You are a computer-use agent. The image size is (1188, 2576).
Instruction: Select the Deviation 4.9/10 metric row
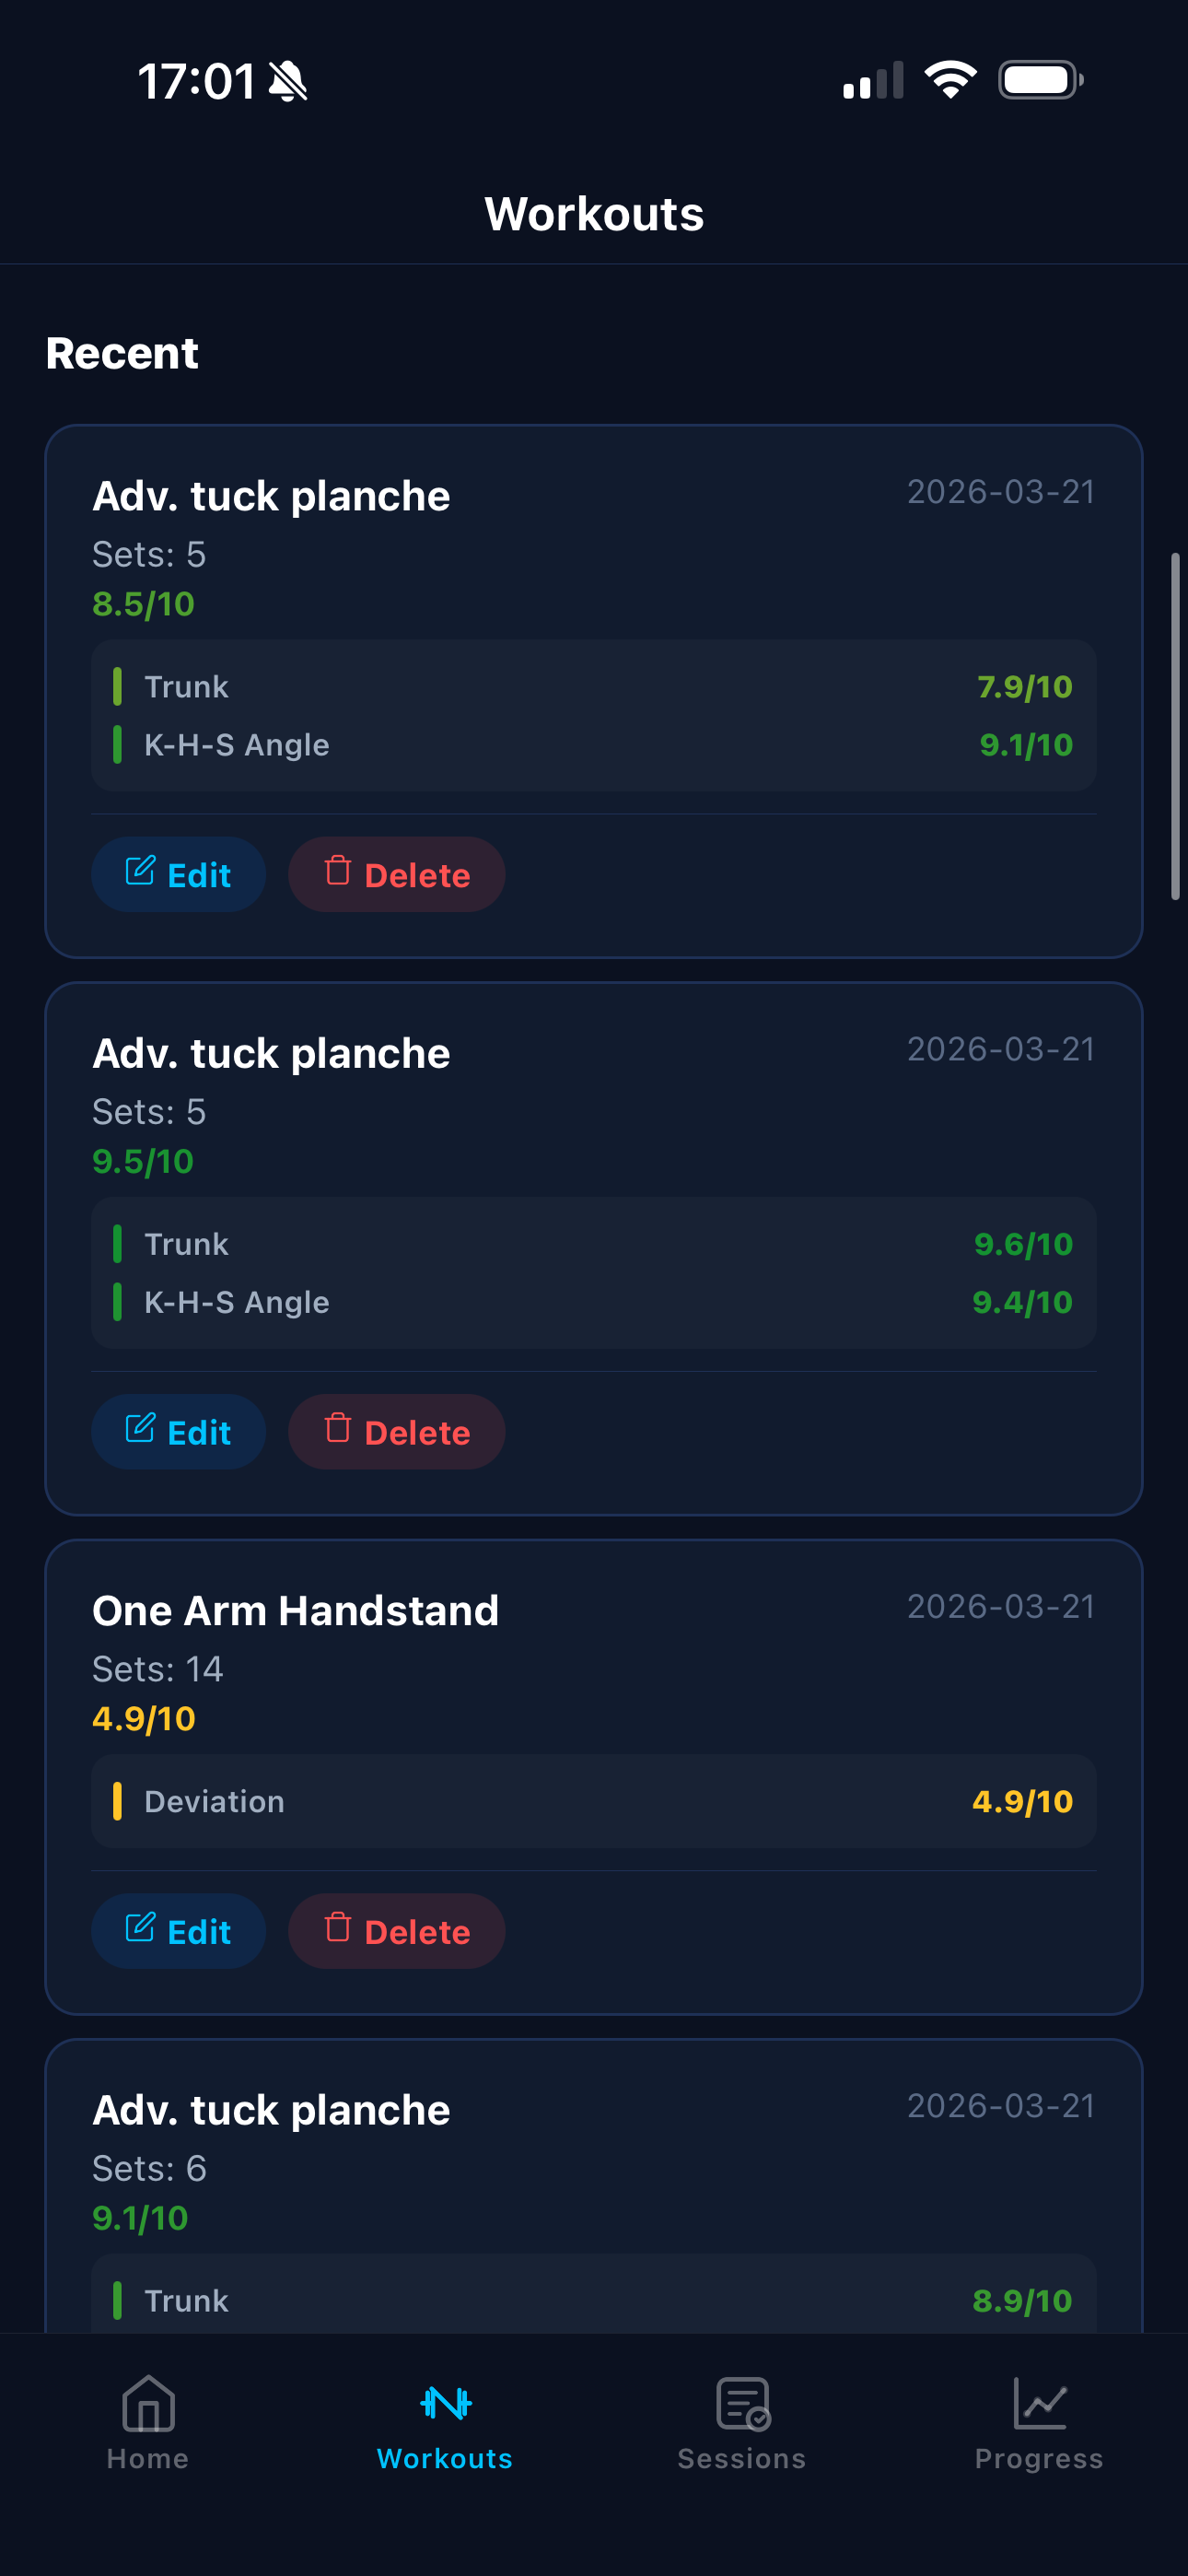click(594, 1801)
